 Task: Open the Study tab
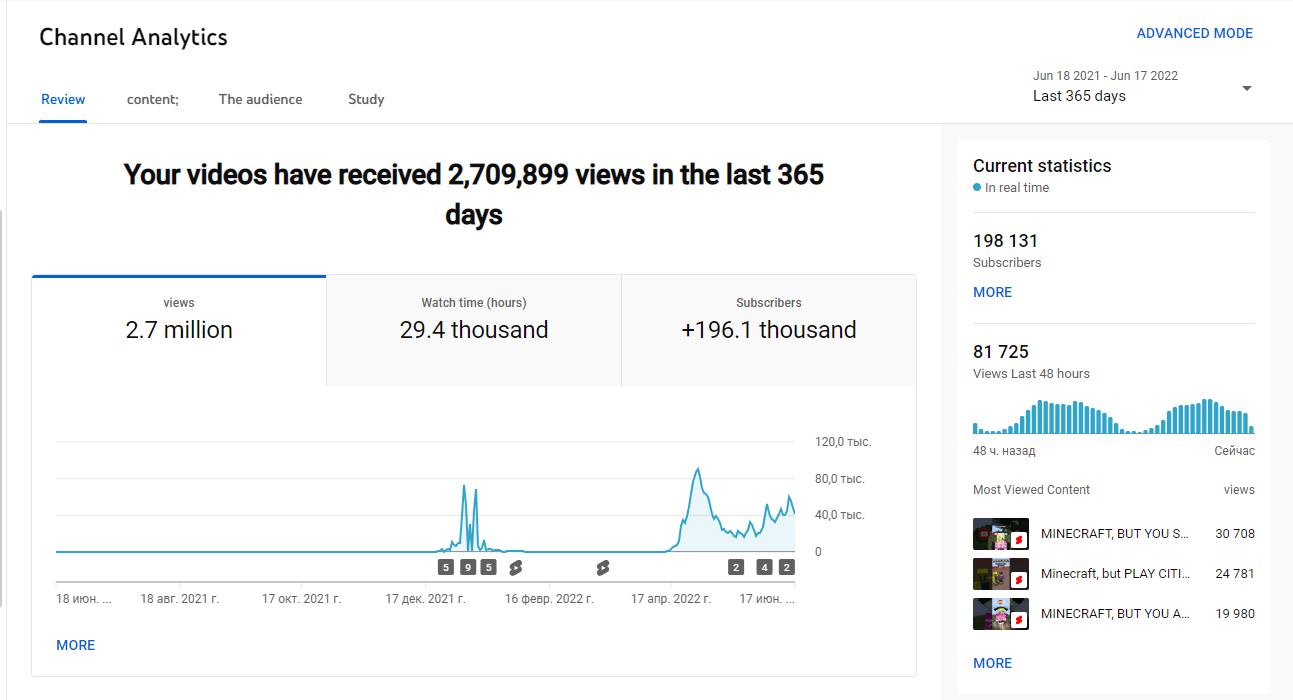366,100
